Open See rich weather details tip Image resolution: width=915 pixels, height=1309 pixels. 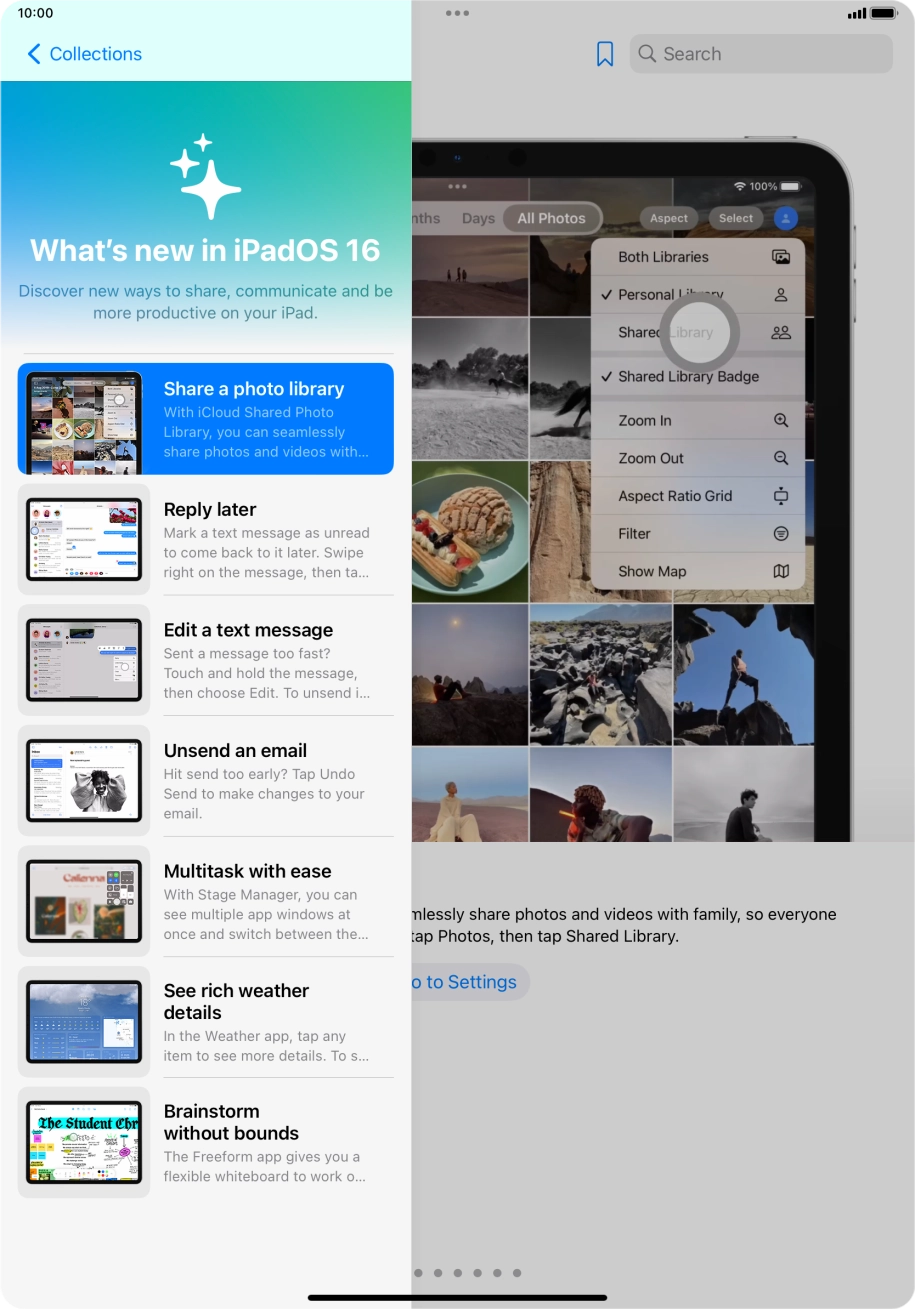[x=206, y=1022]
